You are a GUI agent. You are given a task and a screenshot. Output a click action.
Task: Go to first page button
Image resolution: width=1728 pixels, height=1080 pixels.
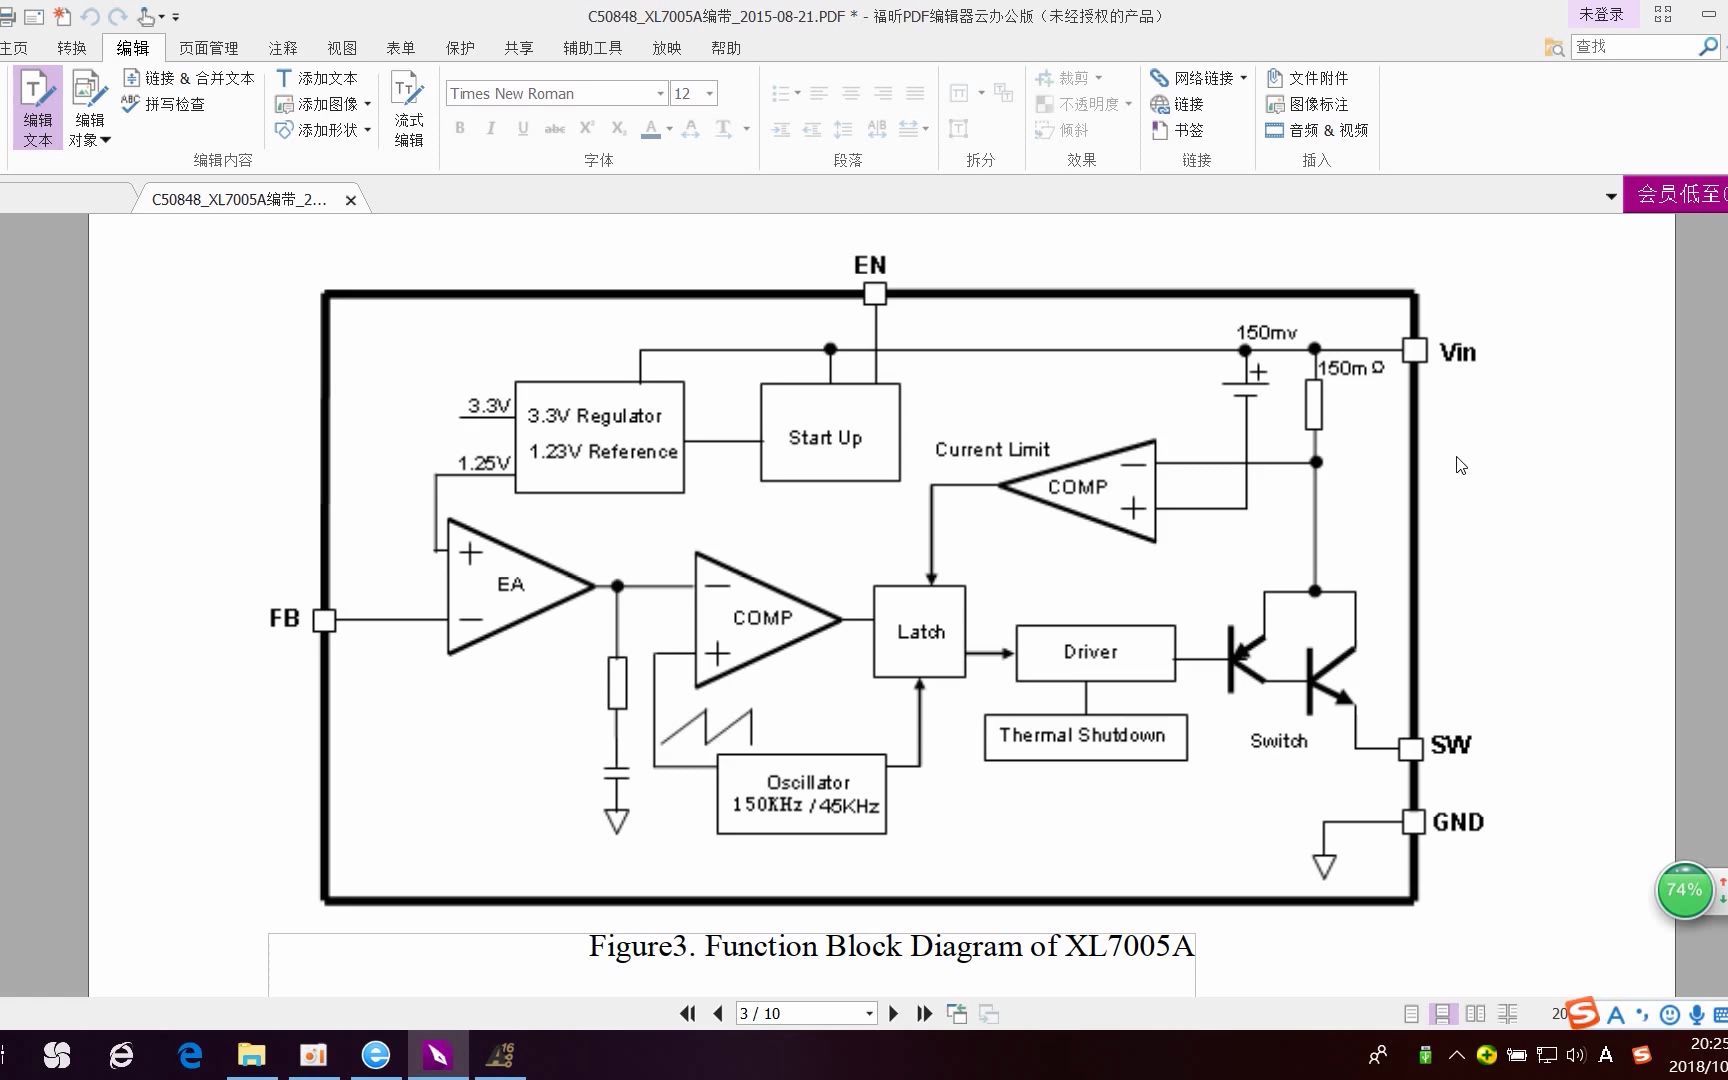pos(687,1014)
